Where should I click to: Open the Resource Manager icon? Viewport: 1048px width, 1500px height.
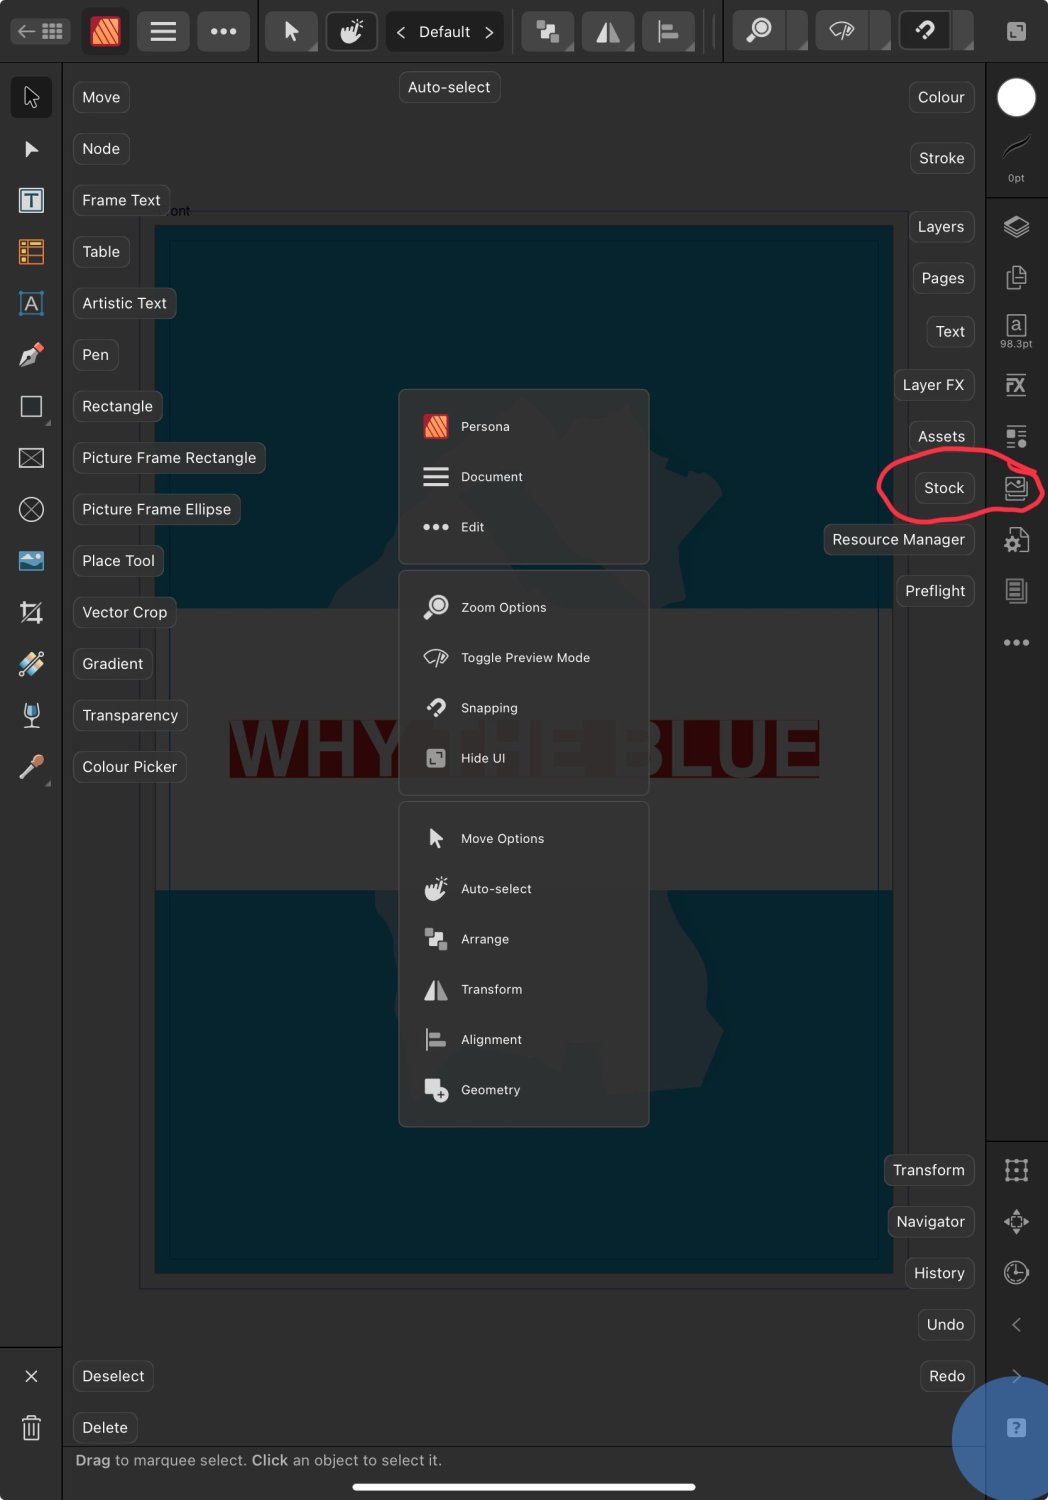click(1016, 540)
